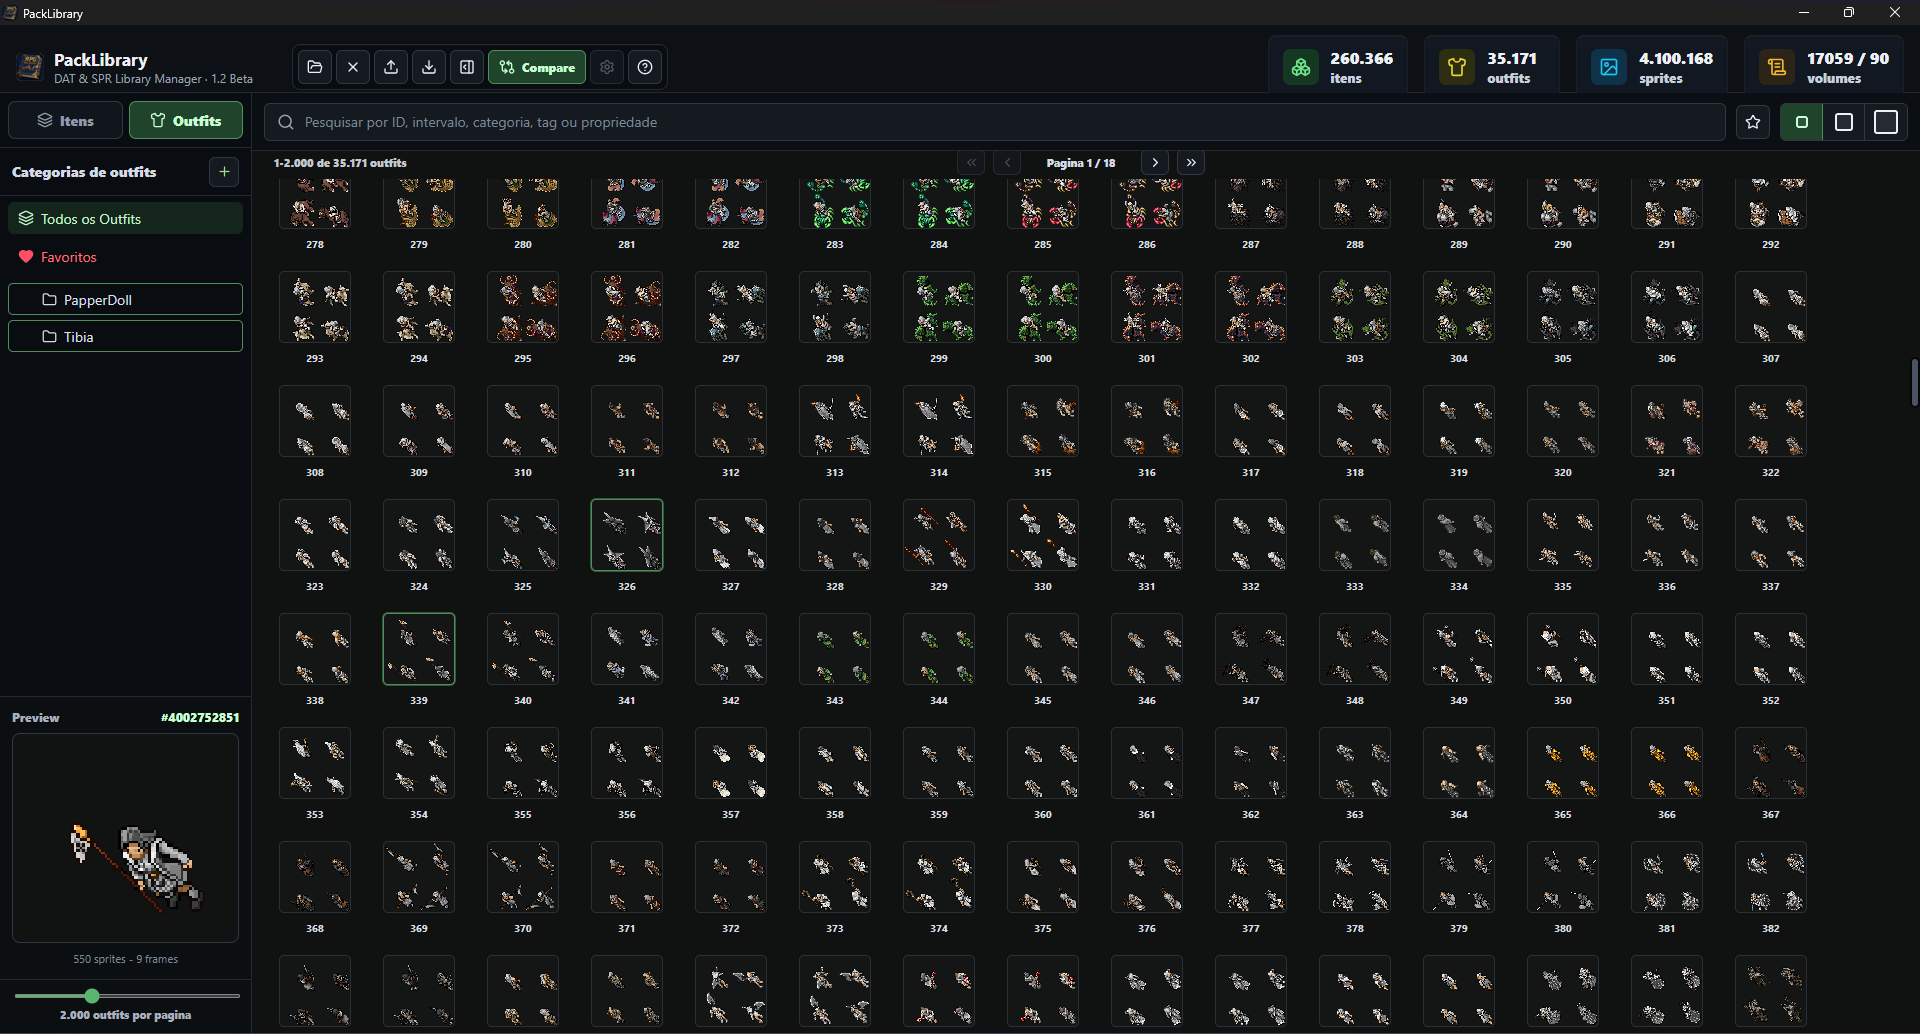Go to the first page
This screenshot has width=1920, height=1034.
971,163
